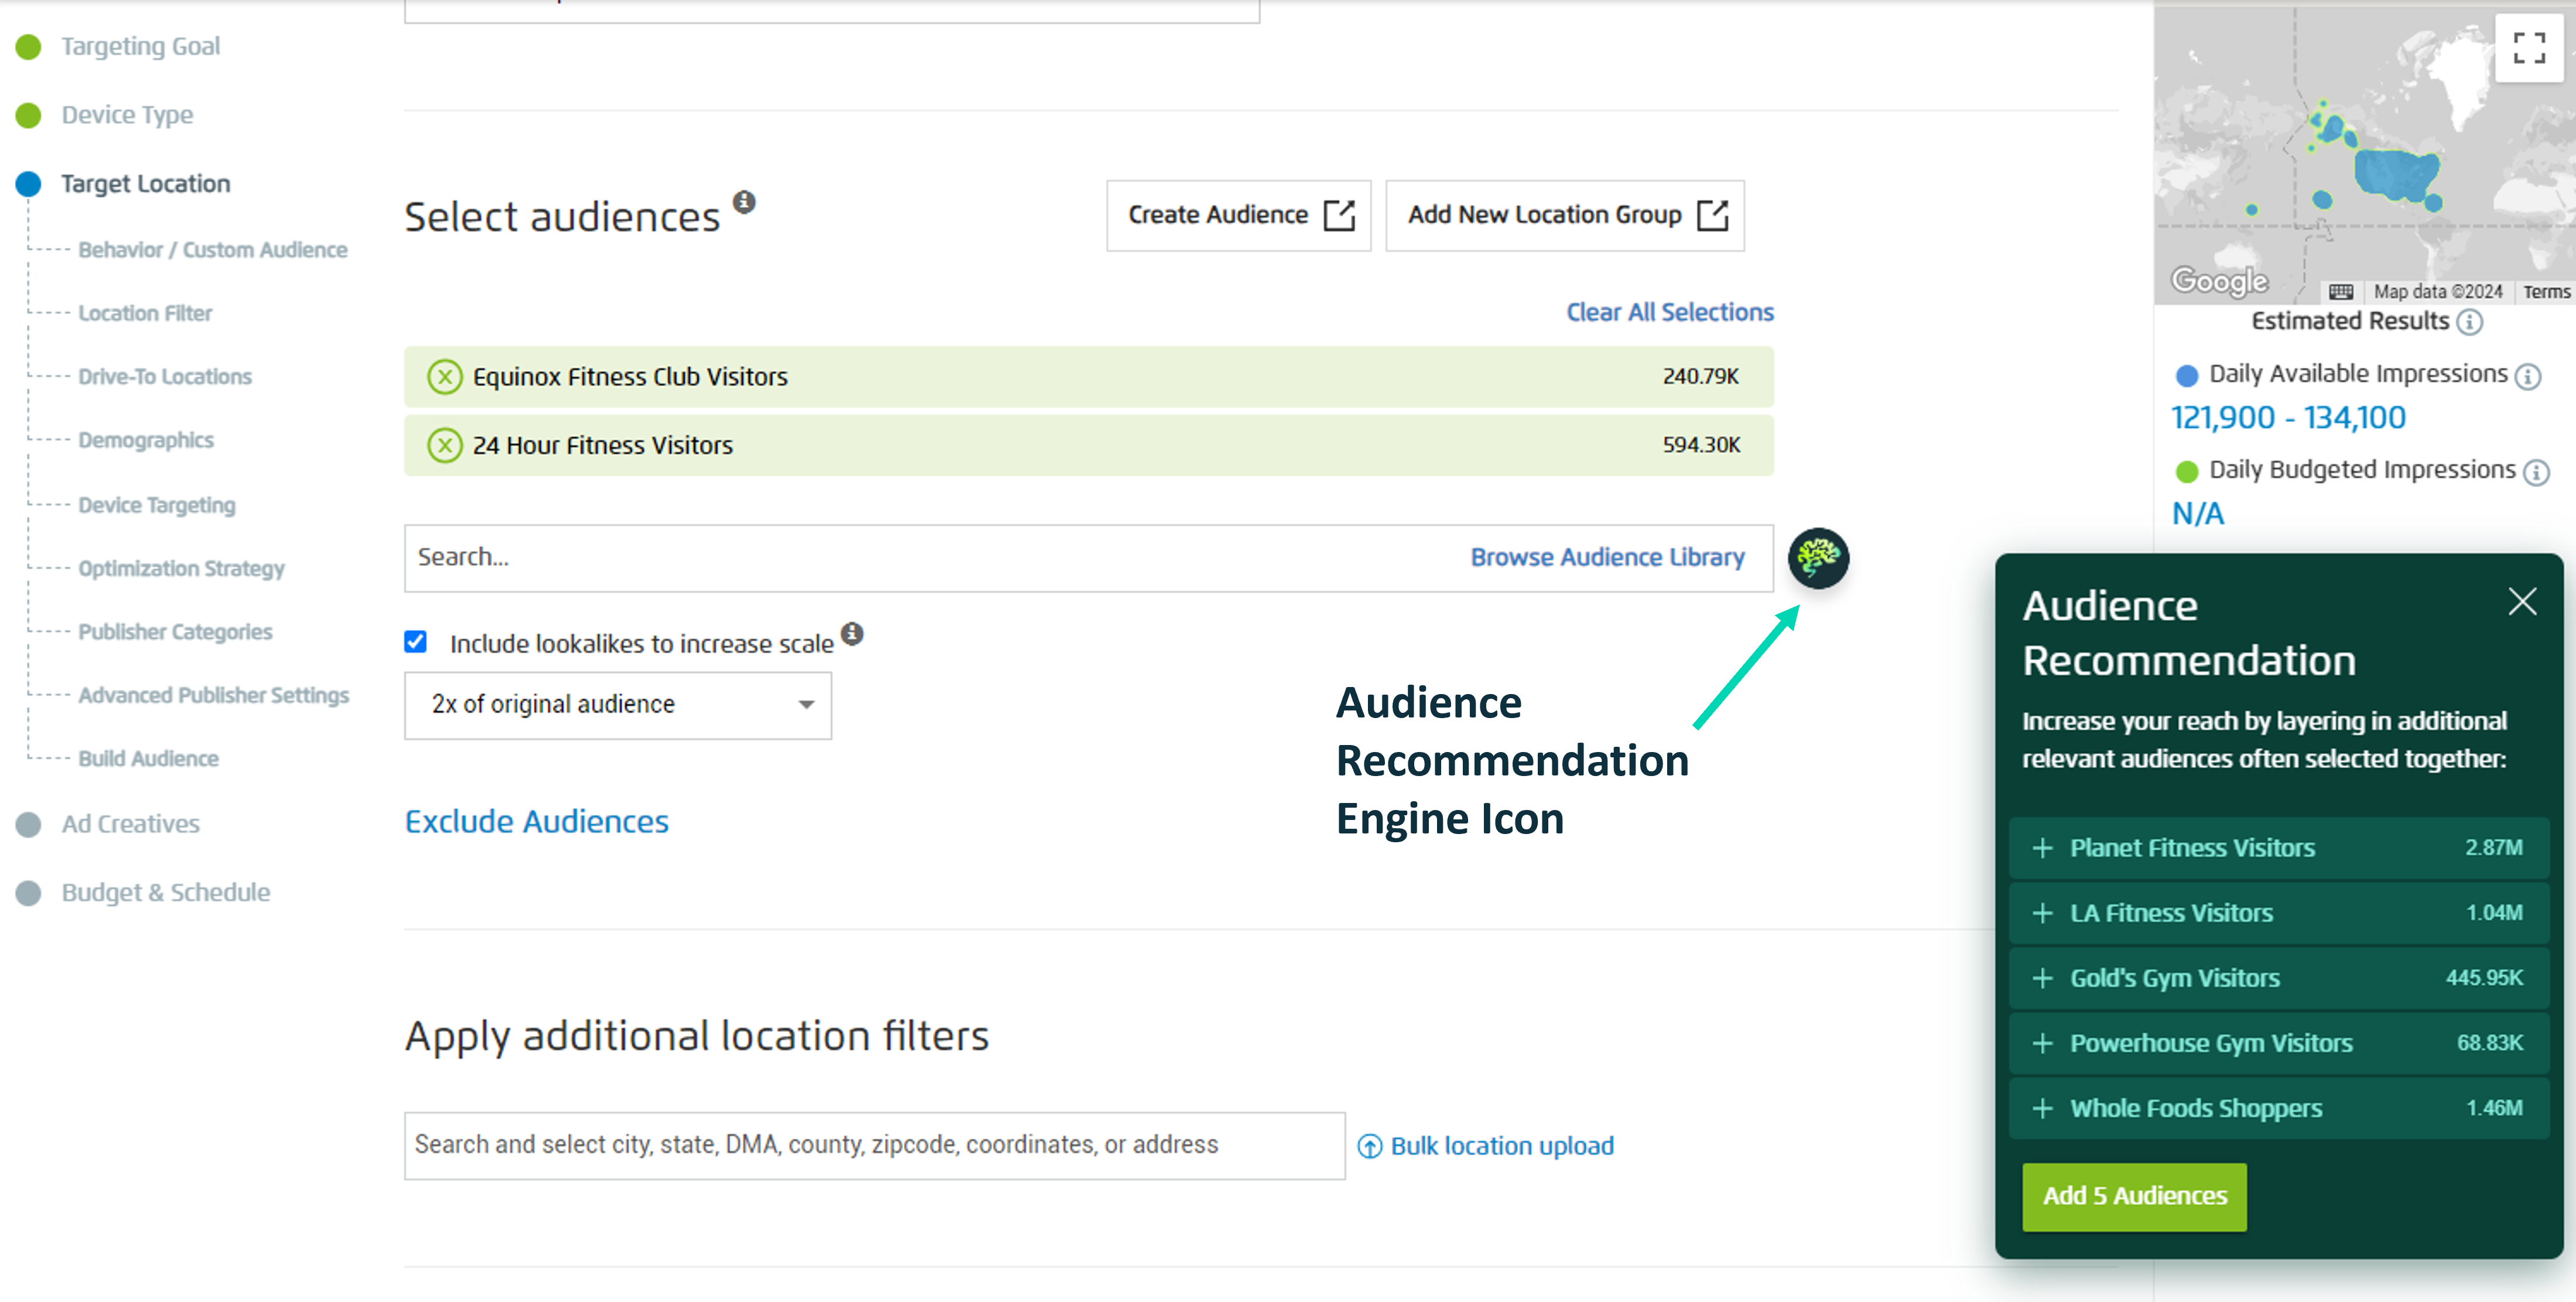Uncheck Include lookalikes to increase scale
Image resolution: width=2576 pixels, height=1302 pixels.
pos(415,642)
